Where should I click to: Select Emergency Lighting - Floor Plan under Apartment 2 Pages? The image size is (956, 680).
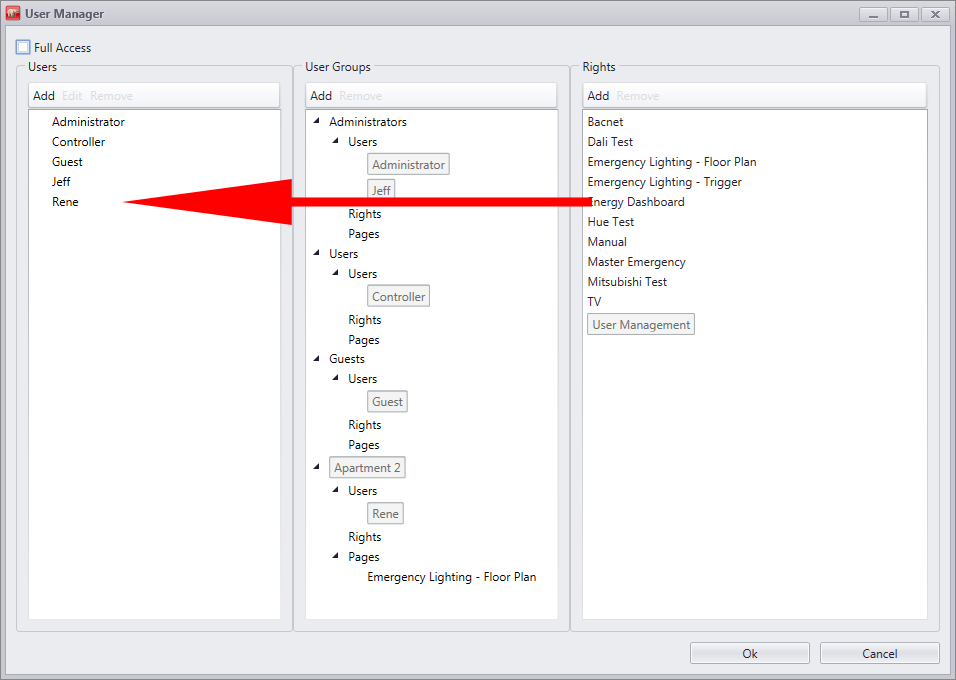[x=452, y=577]
